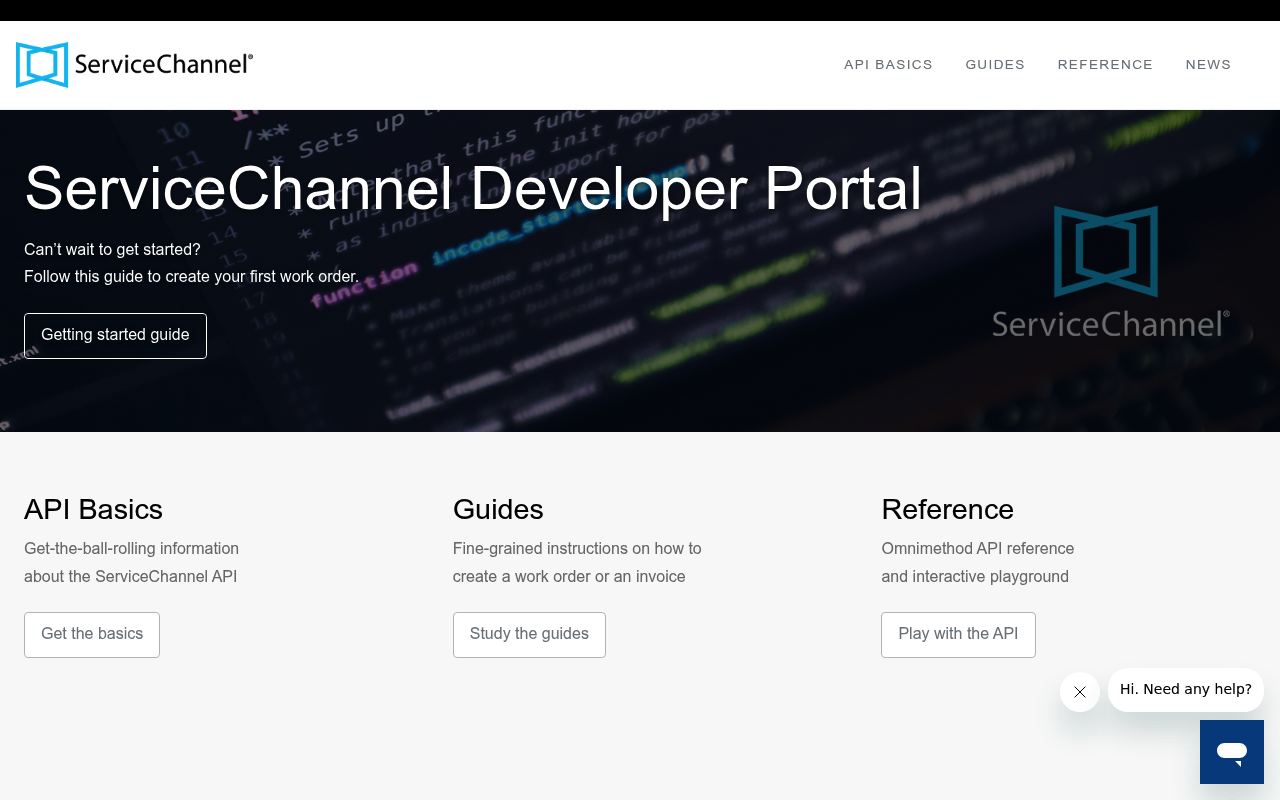Click the Play with the API button
This screenshot has width=1280, height=800.
(958, 635)
